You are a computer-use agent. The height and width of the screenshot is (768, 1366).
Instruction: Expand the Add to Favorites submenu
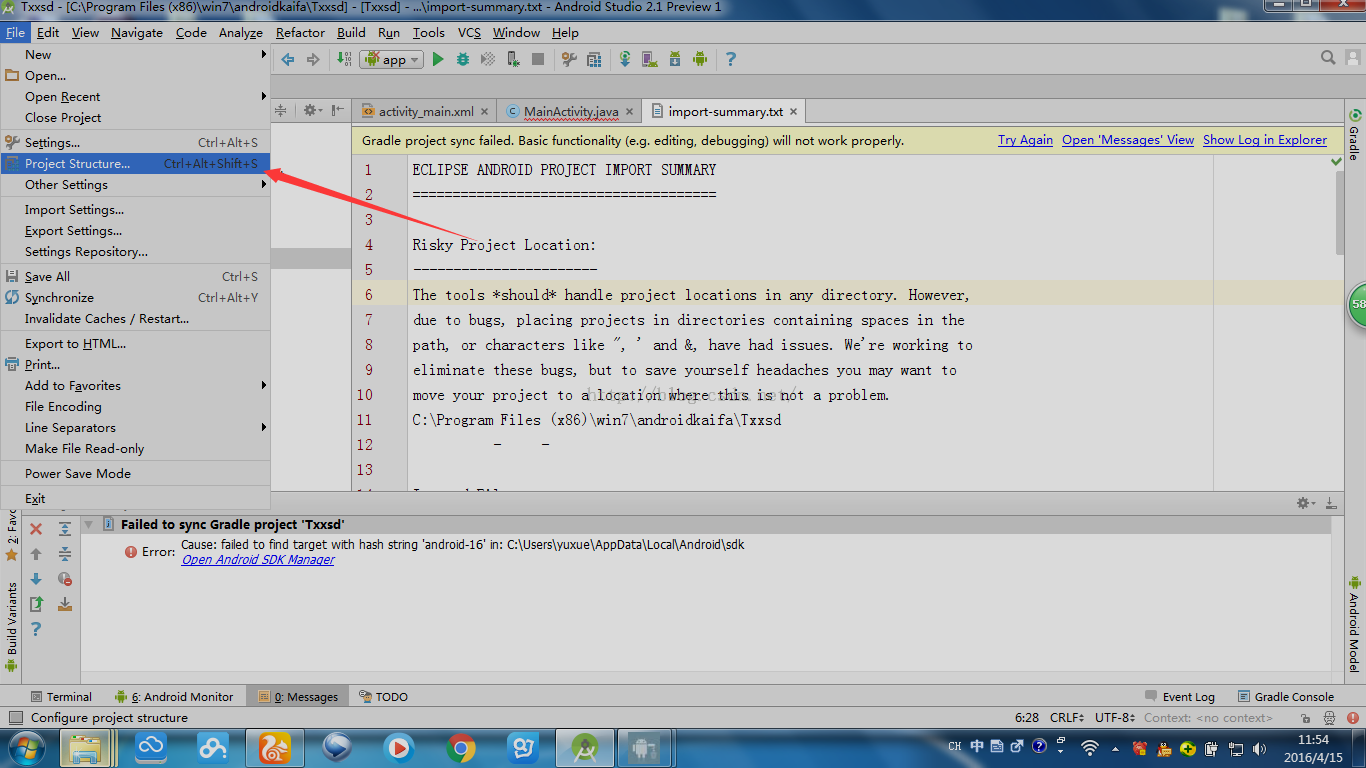(x=135, y=386)
